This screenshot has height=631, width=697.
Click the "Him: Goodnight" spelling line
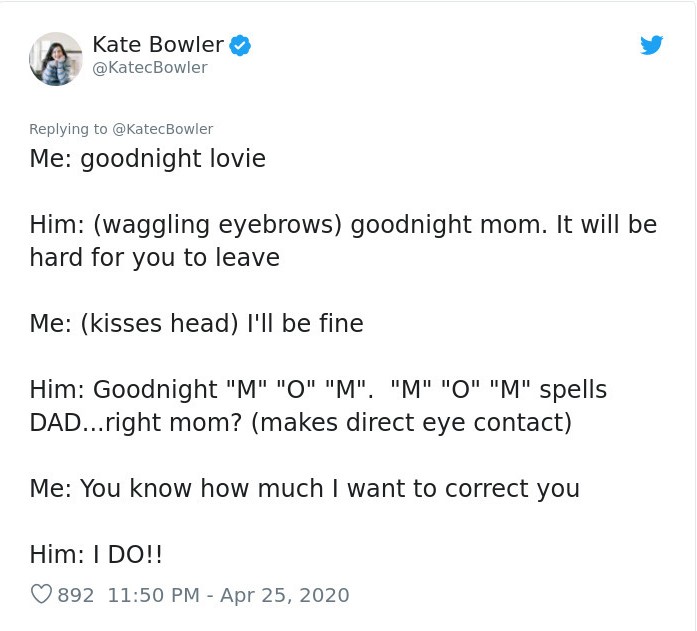(x=318, y=388)
